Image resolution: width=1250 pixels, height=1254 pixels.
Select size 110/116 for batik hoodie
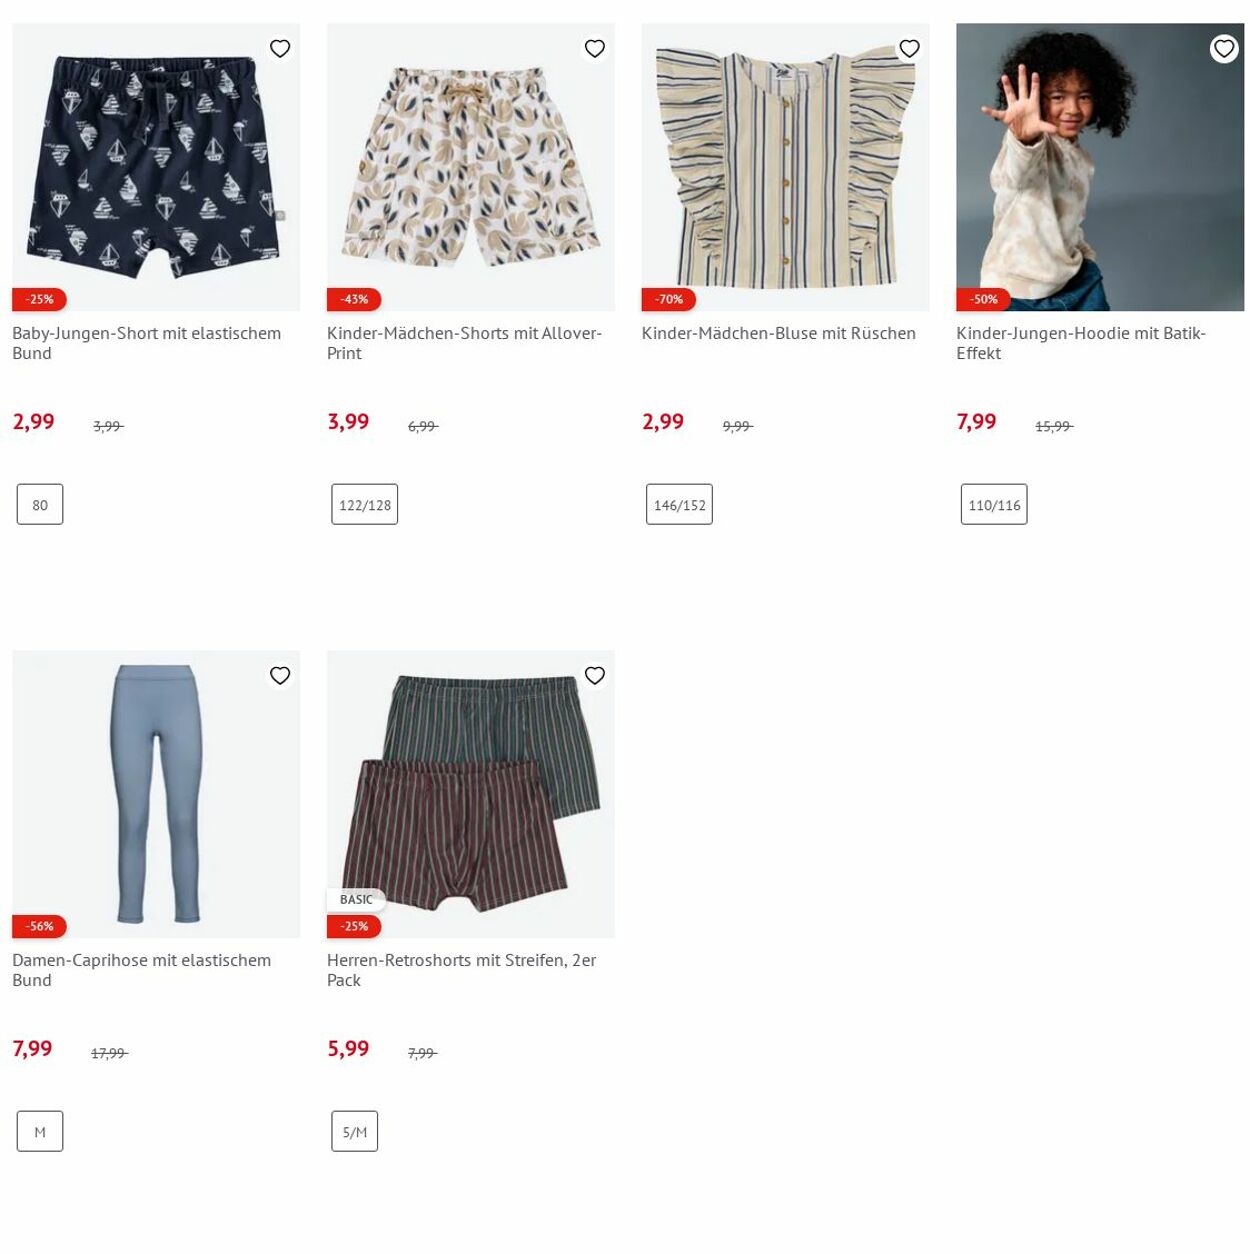pyautogui.click(x=994, y=505)
